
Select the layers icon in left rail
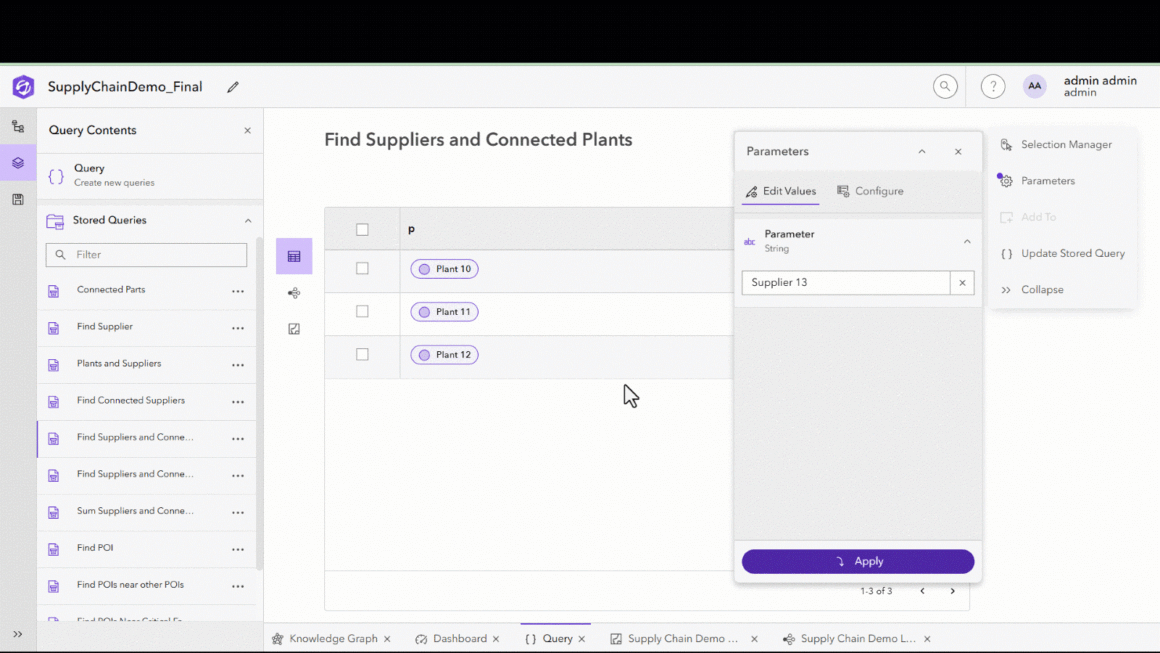[x=18, y=163]
